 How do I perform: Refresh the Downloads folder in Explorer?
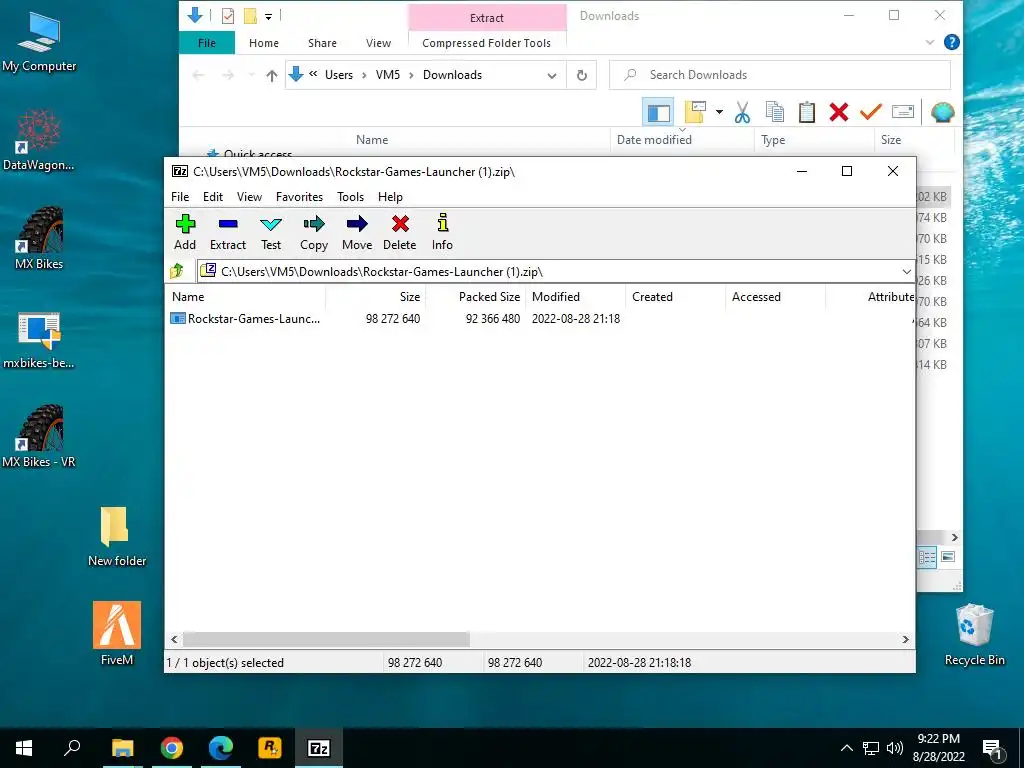581,75
